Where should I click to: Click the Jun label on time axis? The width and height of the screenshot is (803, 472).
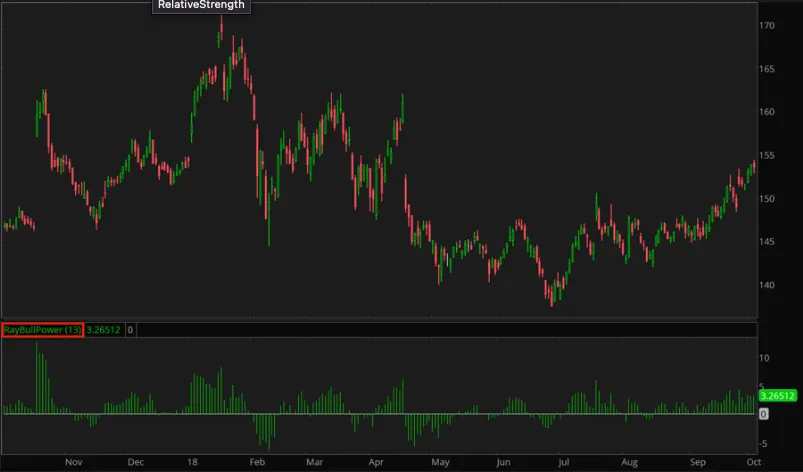pyautogui.click(x=503, y=462)
